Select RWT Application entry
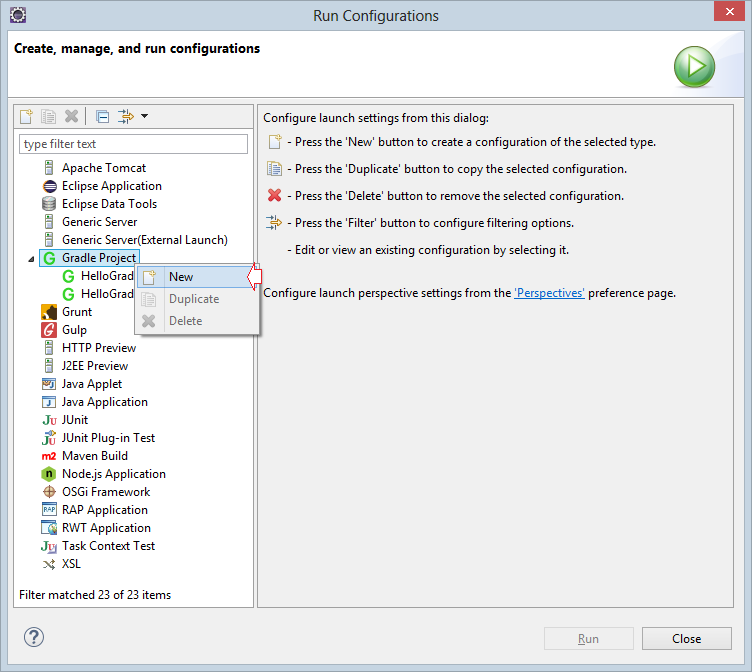This screenshot has width=752, height=672. click(x=106, y=528)
